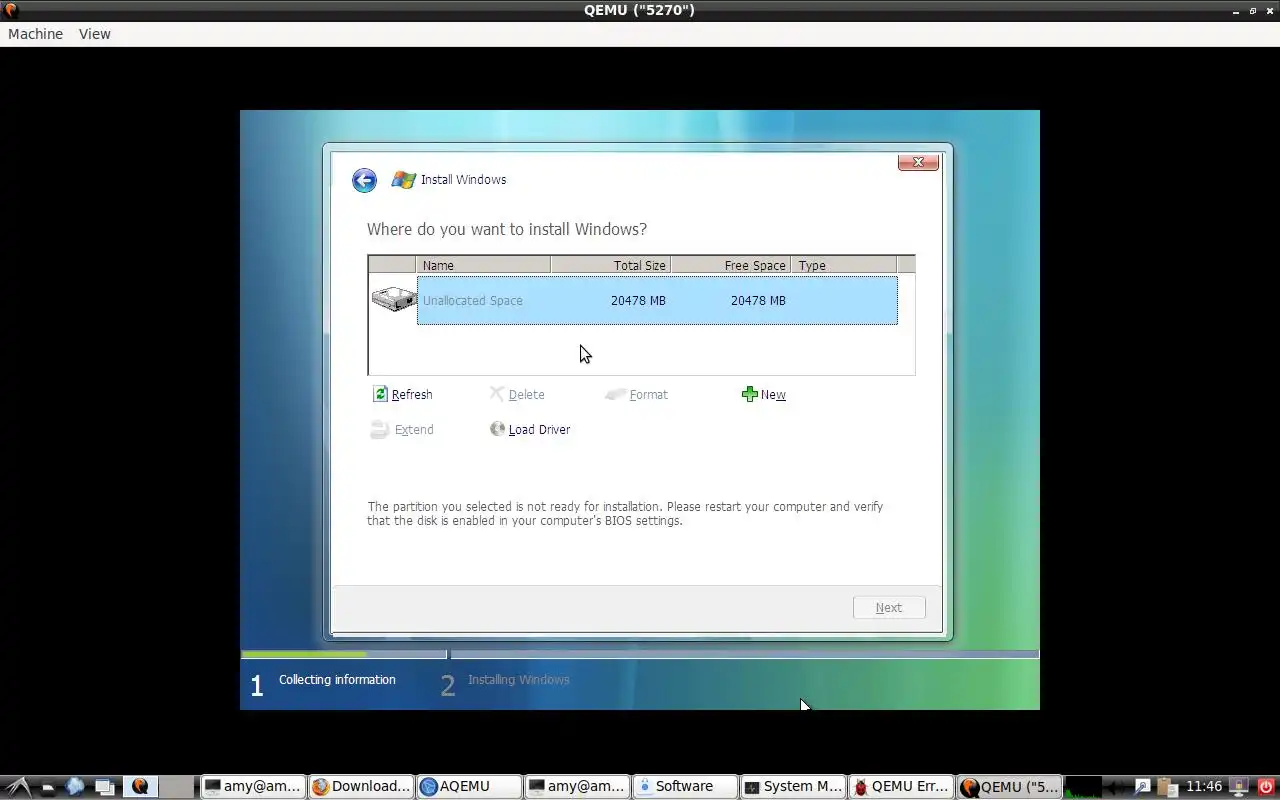Open the View menu

click(95, 34)
